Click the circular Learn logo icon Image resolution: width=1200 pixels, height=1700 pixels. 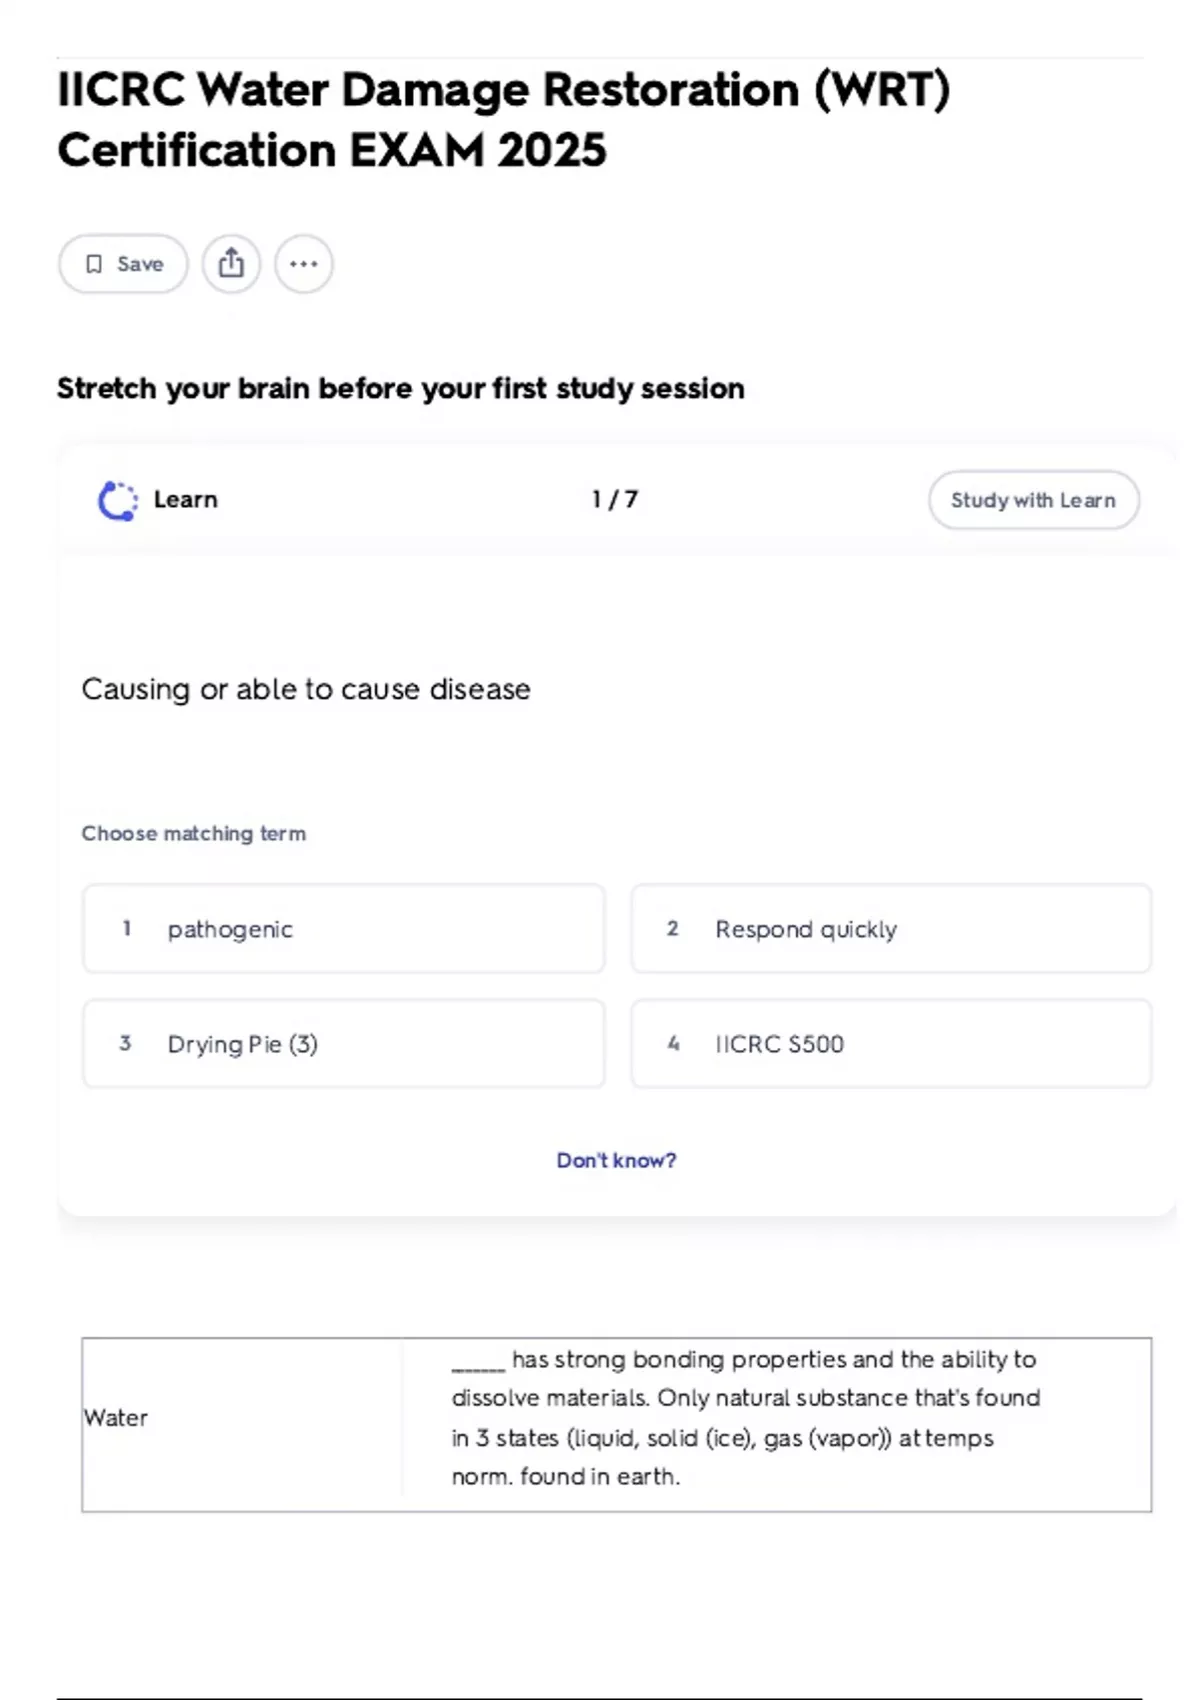pyautogui.click(x=117, y=501)
